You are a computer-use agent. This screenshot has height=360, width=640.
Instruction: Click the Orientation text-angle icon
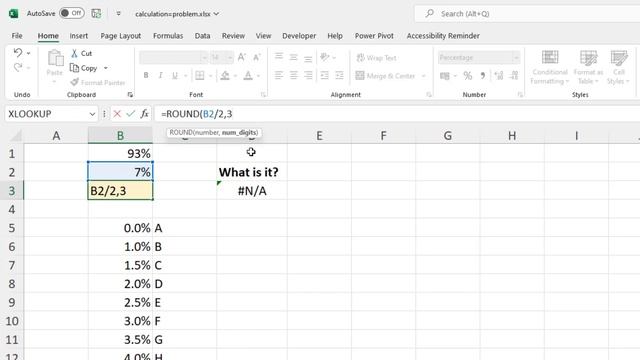click(x=325, y=57)
